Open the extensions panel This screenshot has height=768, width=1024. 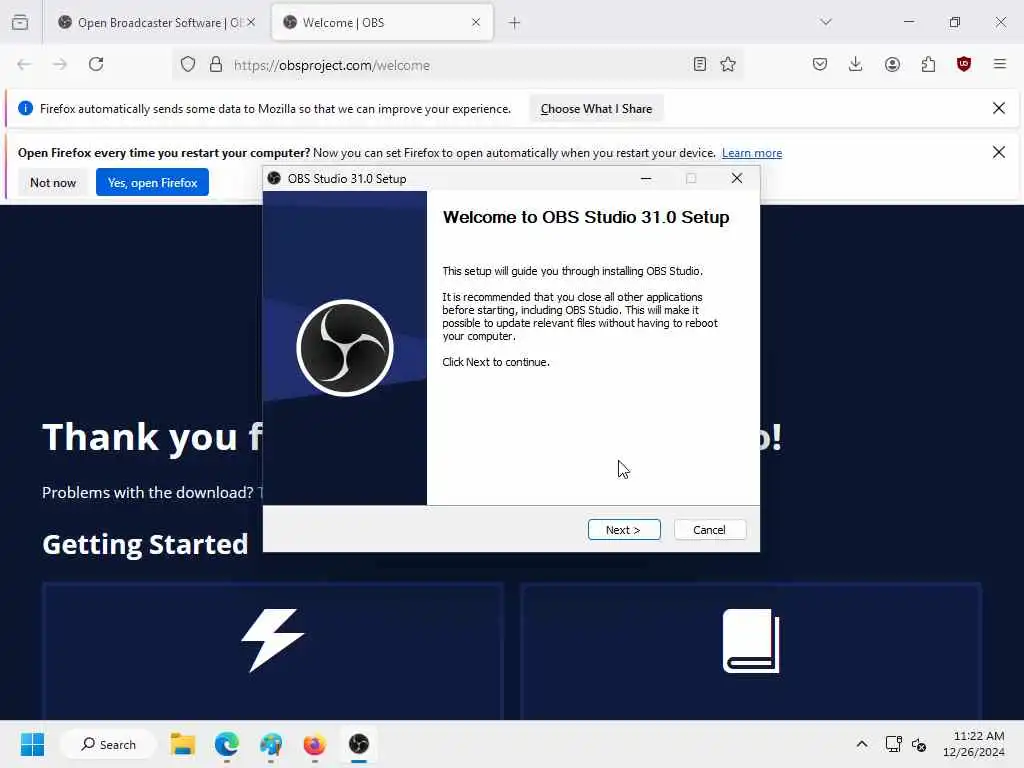click(x=928, y=64)
